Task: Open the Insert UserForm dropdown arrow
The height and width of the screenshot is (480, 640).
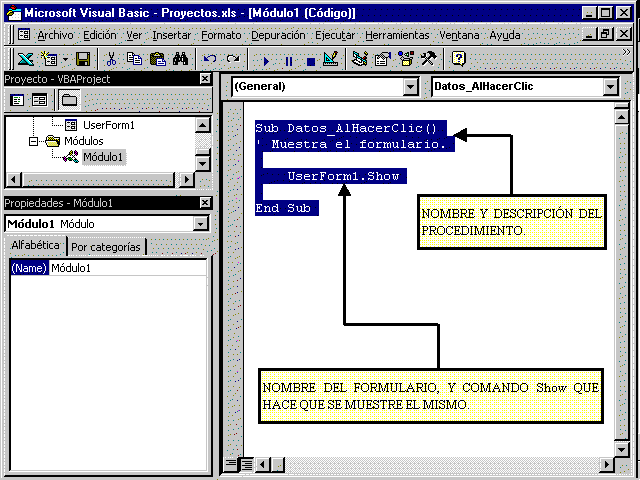Action: point(65,60)
